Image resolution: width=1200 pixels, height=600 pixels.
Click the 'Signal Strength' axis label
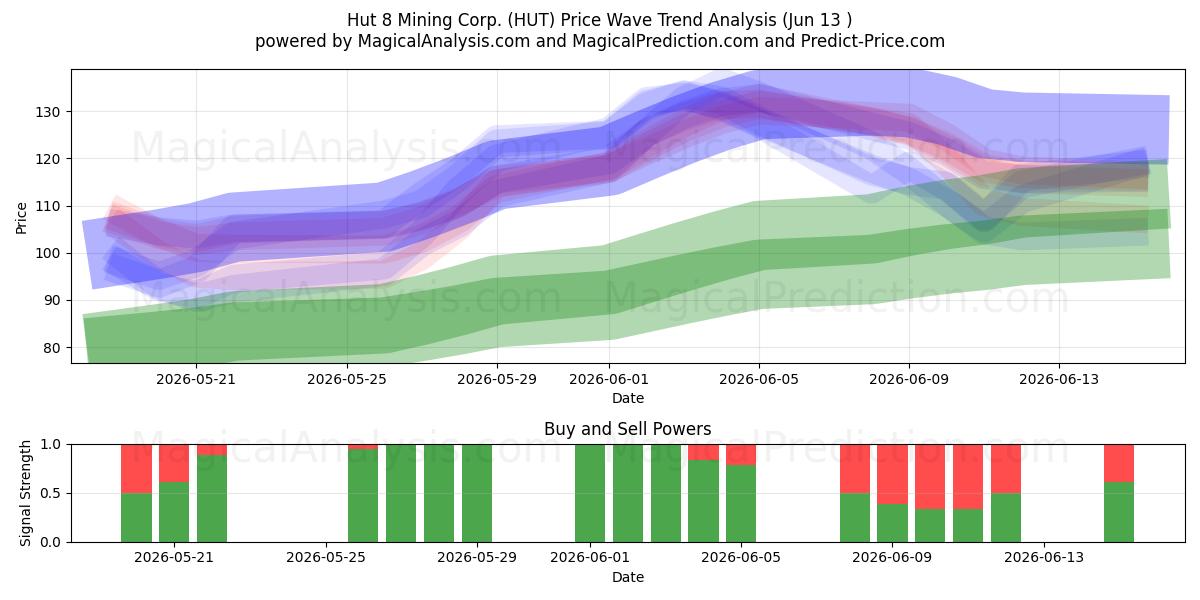pyautogui.click(x=26, y=493)
